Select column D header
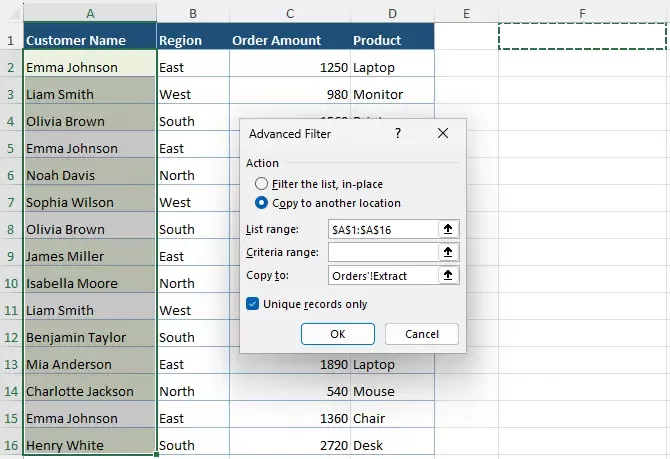Image resolution: width=670 pixels, height=459 pixels. click(392, 13)
